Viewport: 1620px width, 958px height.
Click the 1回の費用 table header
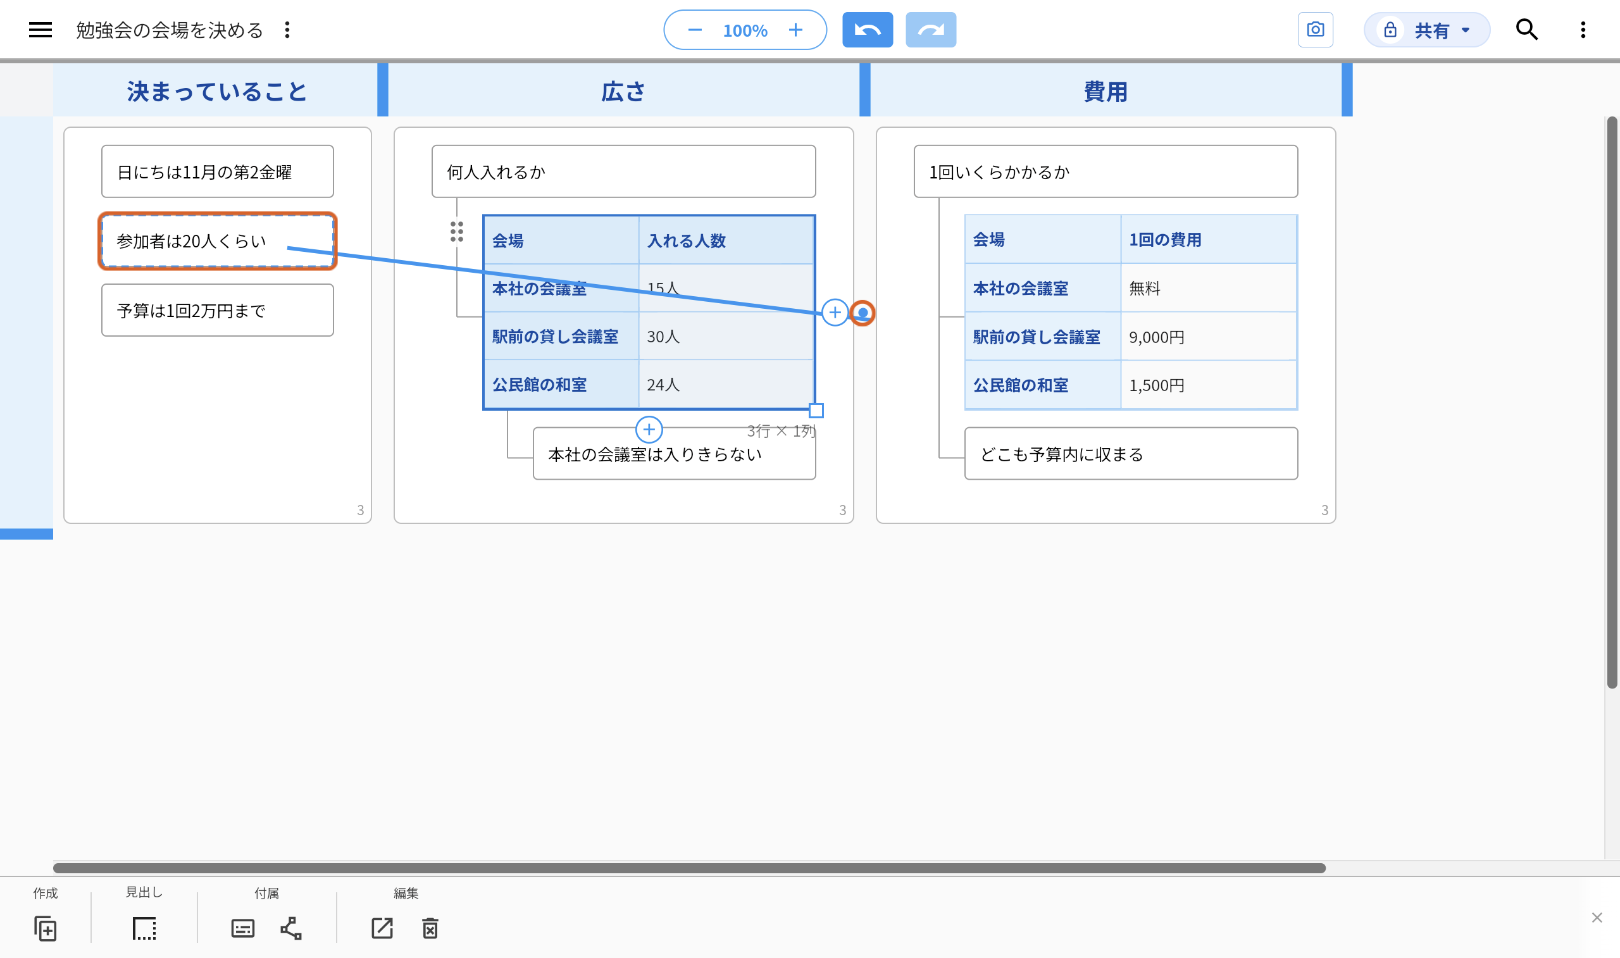coord(1208,239)
